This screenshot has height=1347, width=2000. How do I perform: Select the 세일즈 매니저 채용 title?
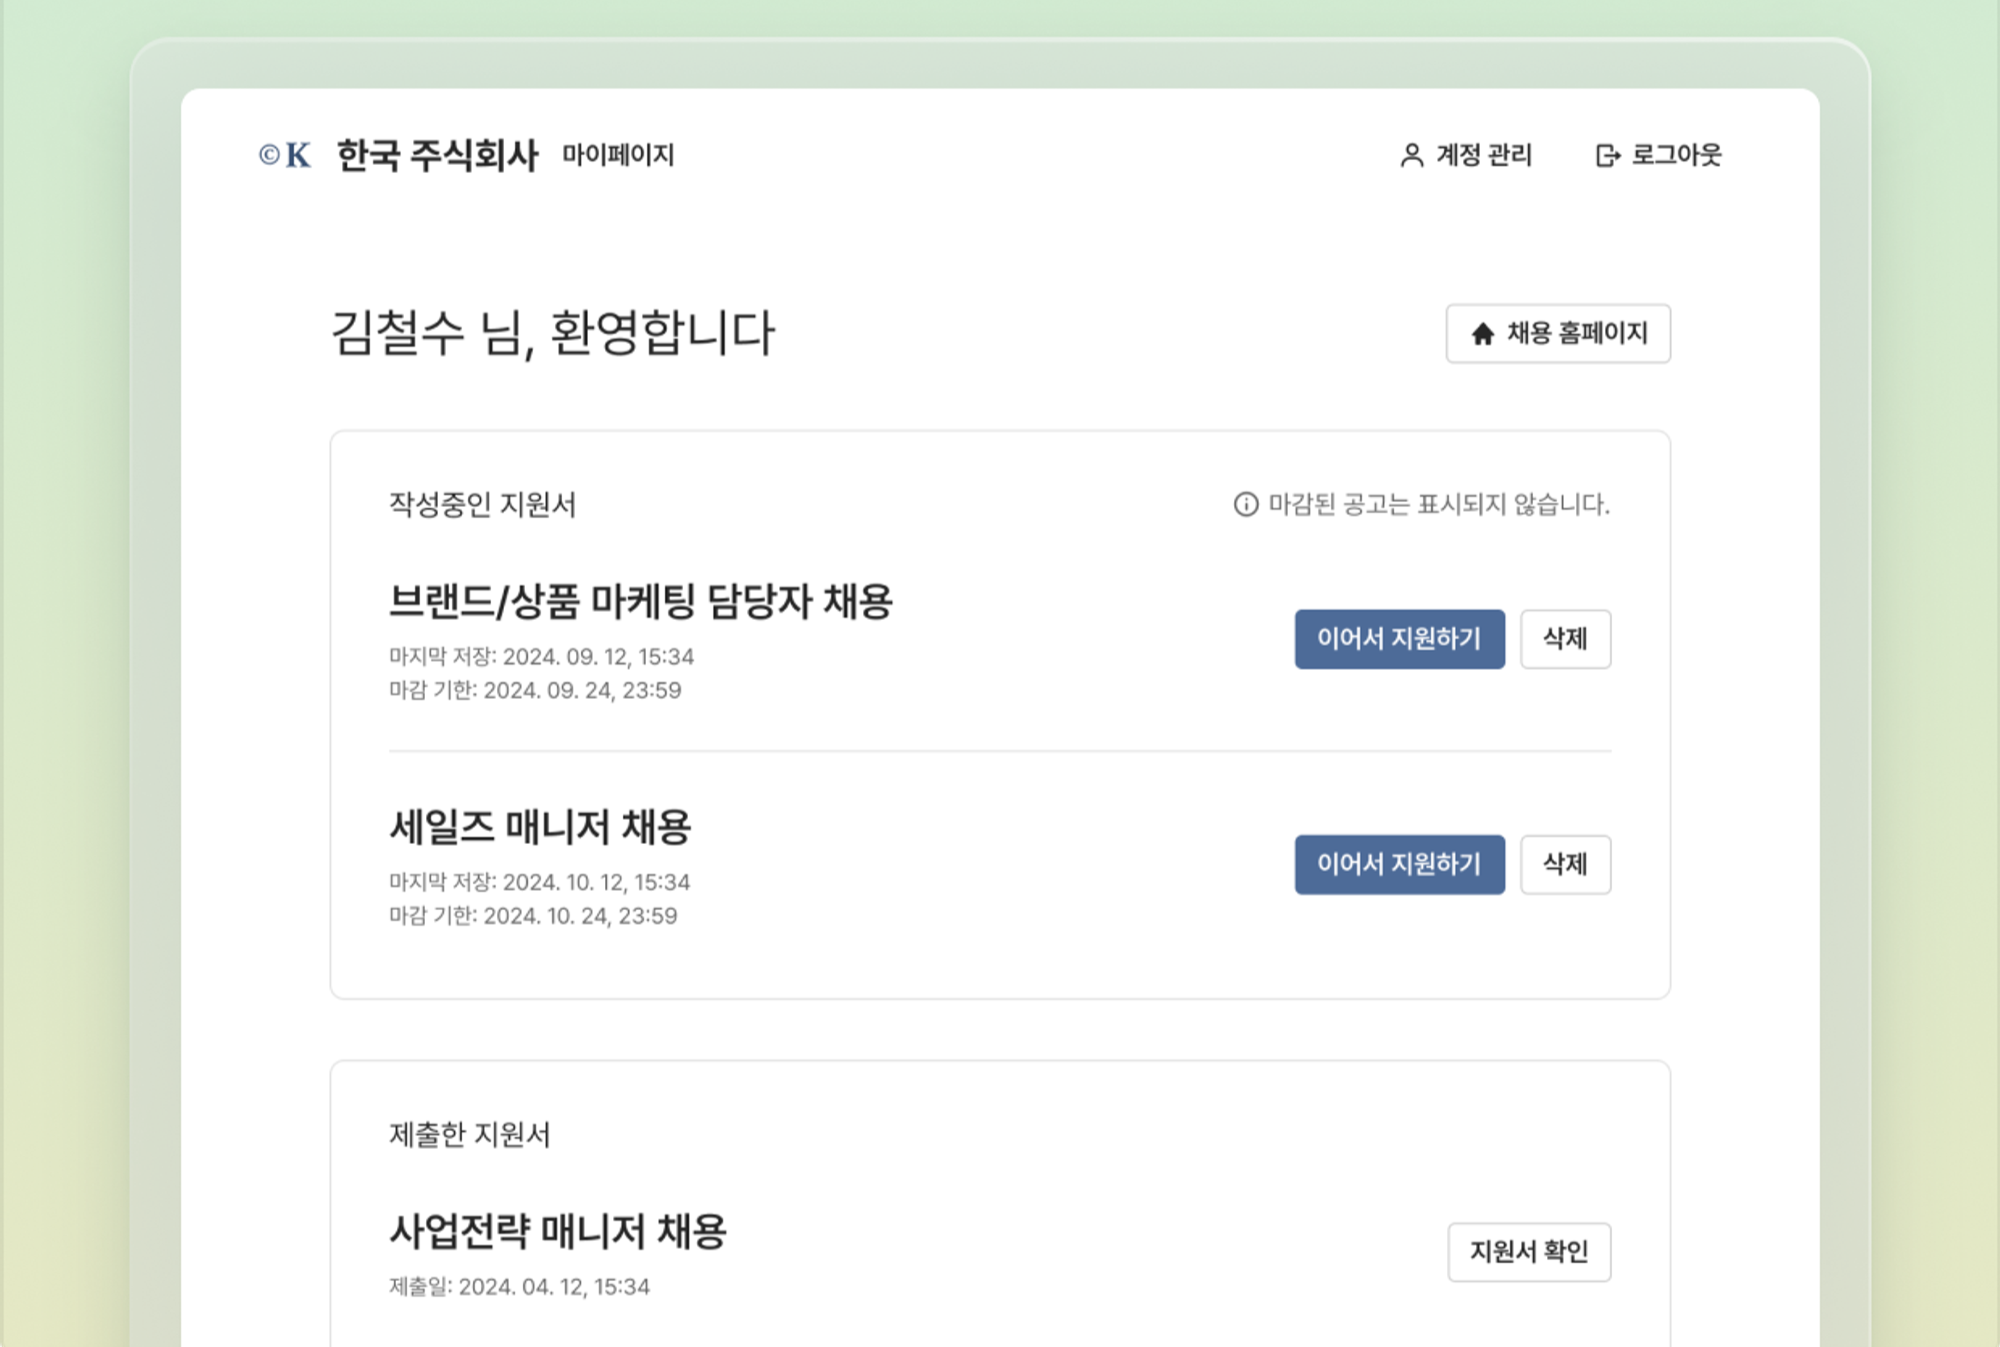point(540,827)
